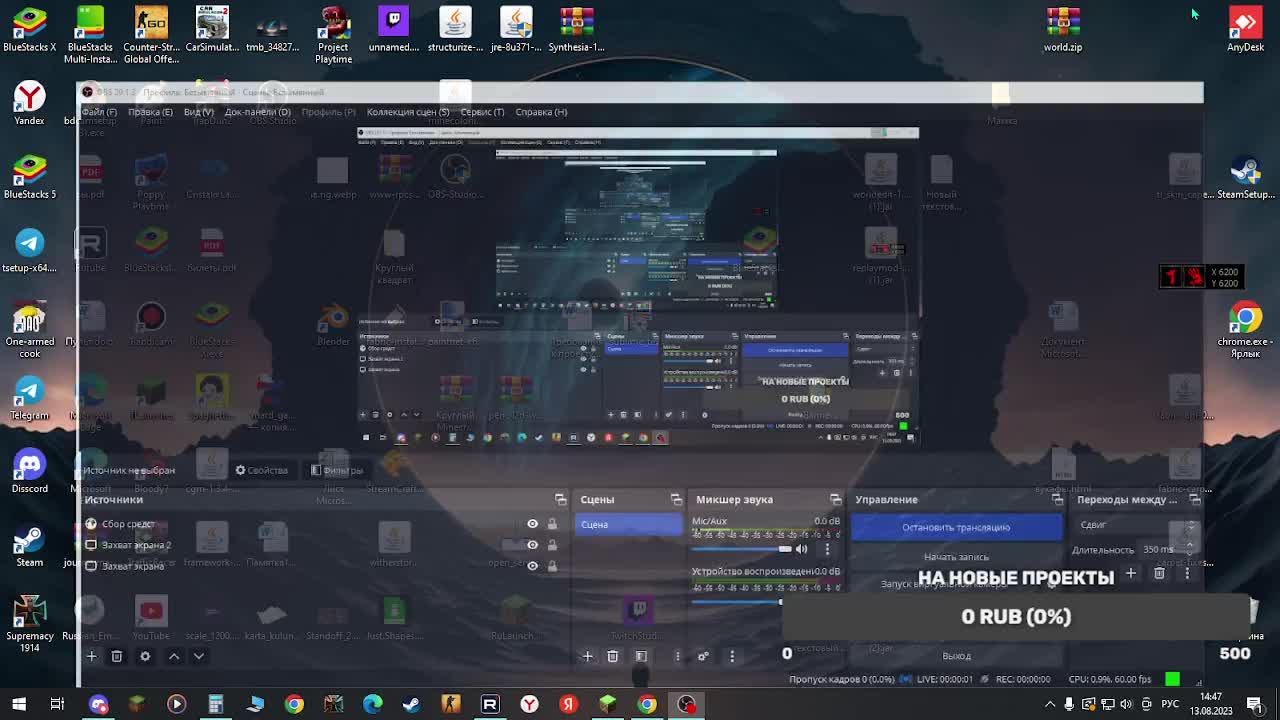Open the Файл menu

pyautogui.click(x=98, y=112)
